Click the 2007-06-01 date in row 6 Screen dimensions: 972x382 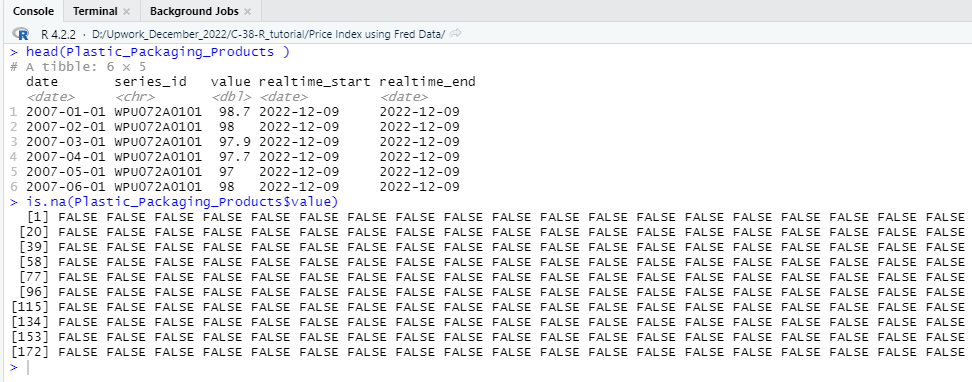(x=66, y=187)
